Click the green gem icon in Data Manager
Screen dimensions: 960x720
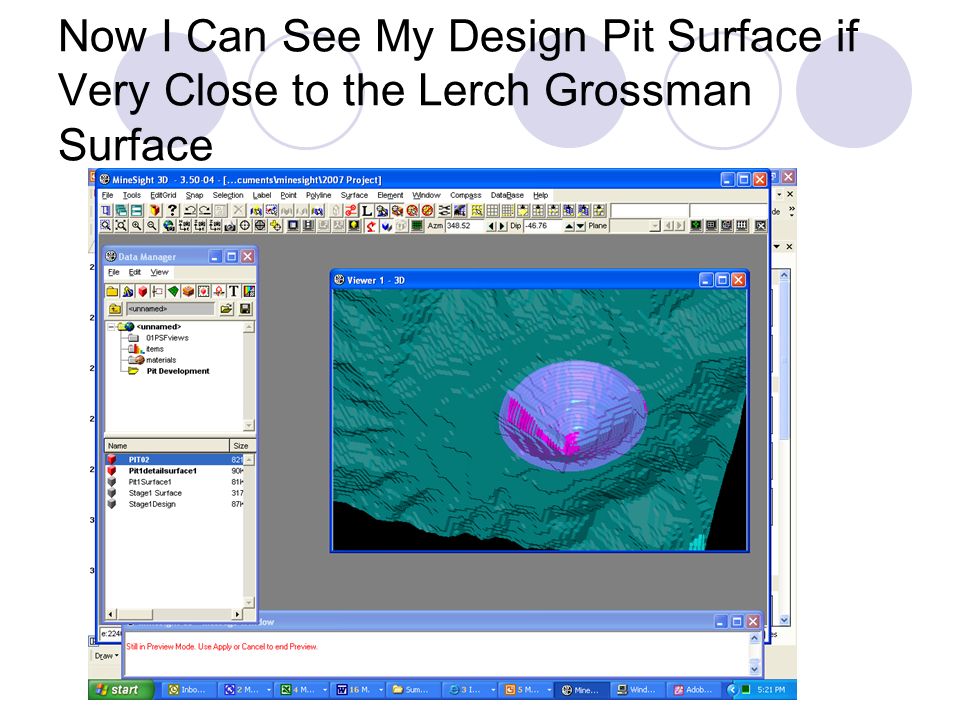pyautogui.click(x=173, y=291)
